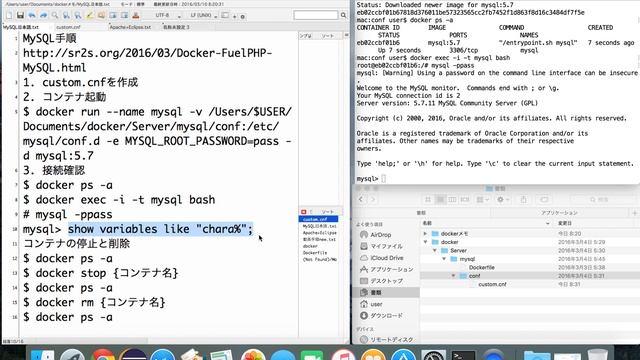Click Finder back navigation arrow
Image resolution: width=640 pixels, height=360 pixels.
coord(361,200)
